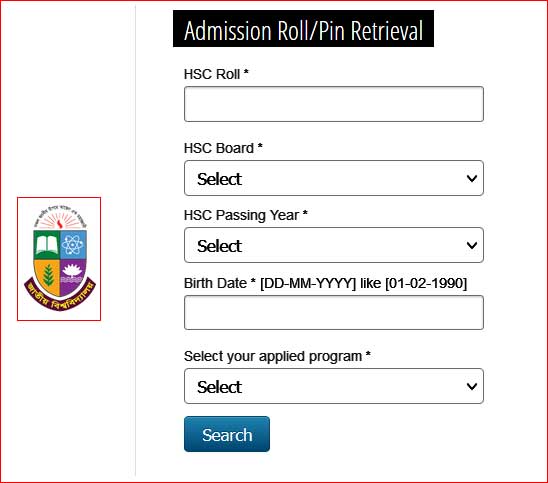Focus the Birth Date input field
Screen dimensions: 548x483
(x=334, y=312)
